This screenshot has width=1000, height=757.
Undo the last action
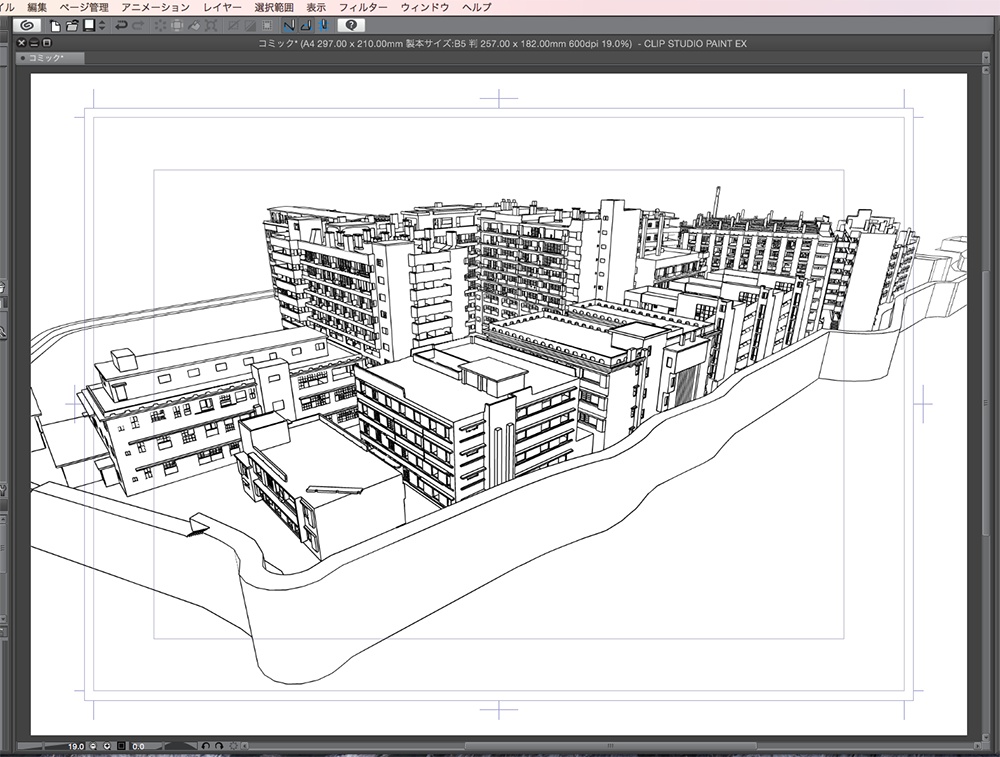coord(121,24)
